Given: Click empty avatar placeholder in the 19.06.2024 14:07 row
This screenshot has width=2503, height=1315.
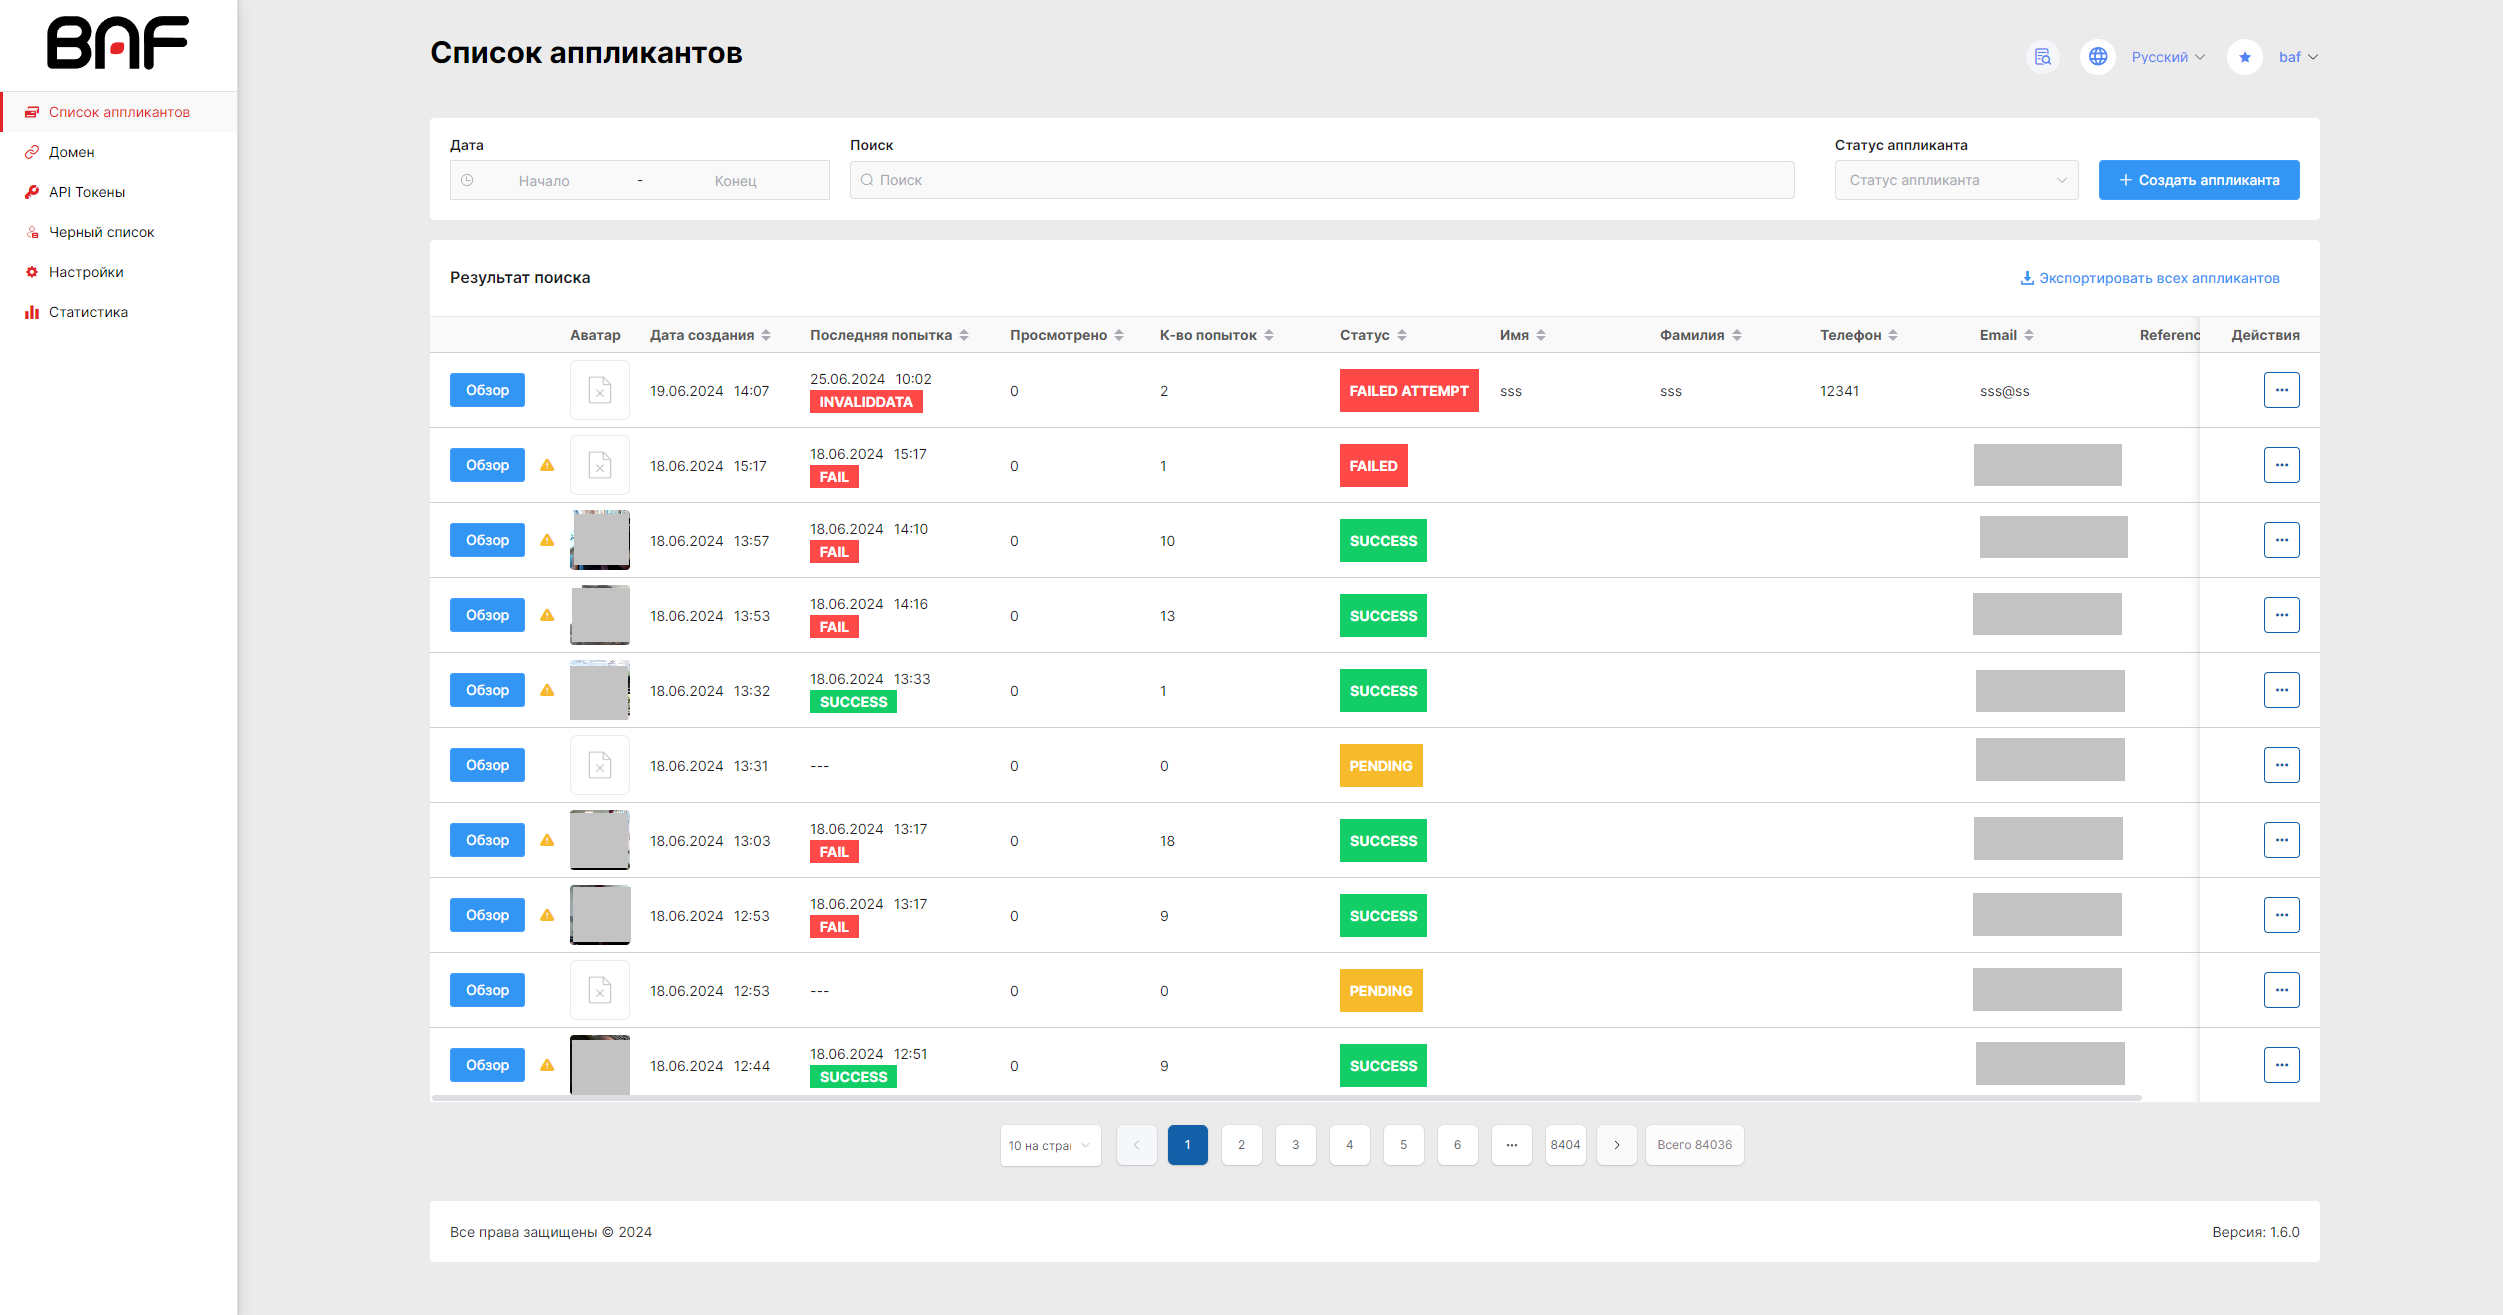Looking at the screenshot, I should click(x=600, y=390).
